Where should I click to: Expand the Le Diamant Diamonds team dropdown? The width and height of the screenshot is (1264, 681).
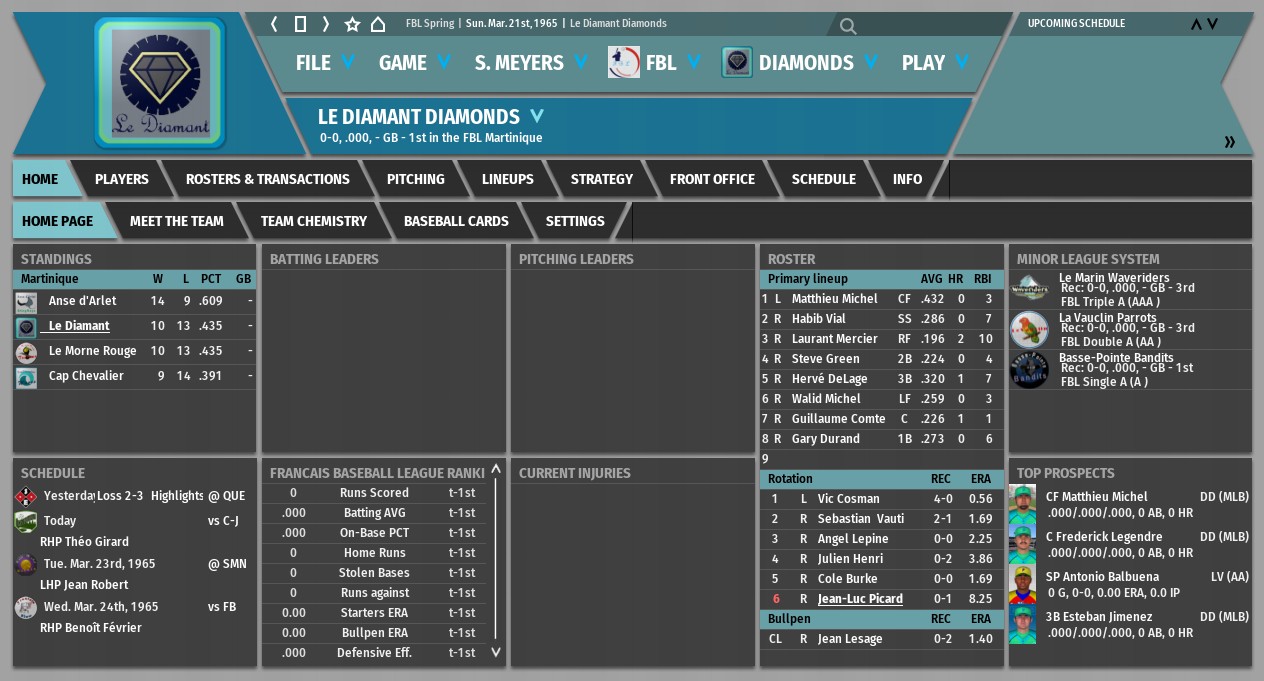coord(537,116)
